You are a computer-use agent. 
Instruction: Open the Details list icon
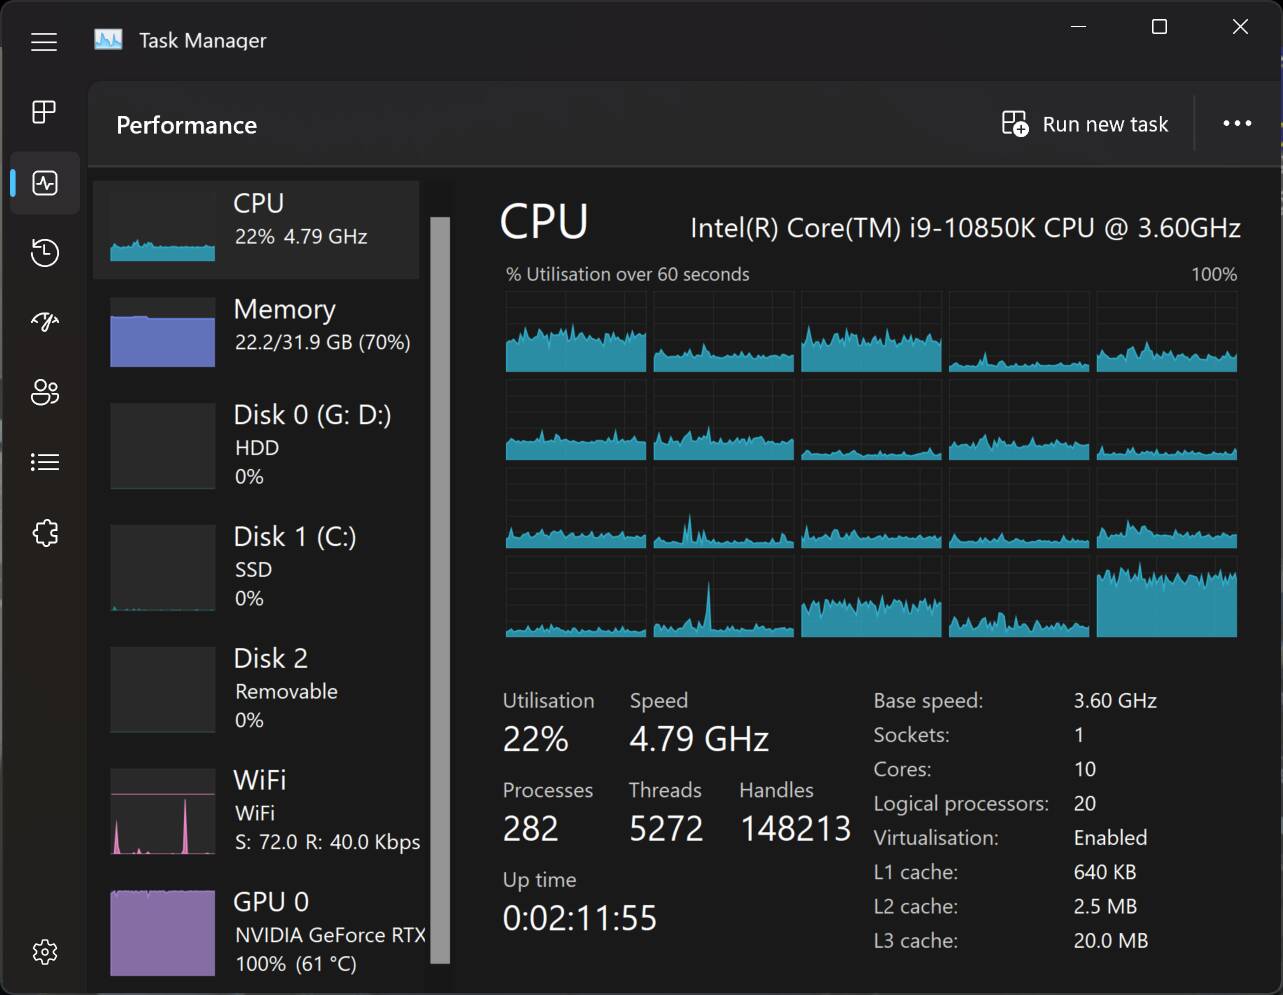click(x=45, y=462)
